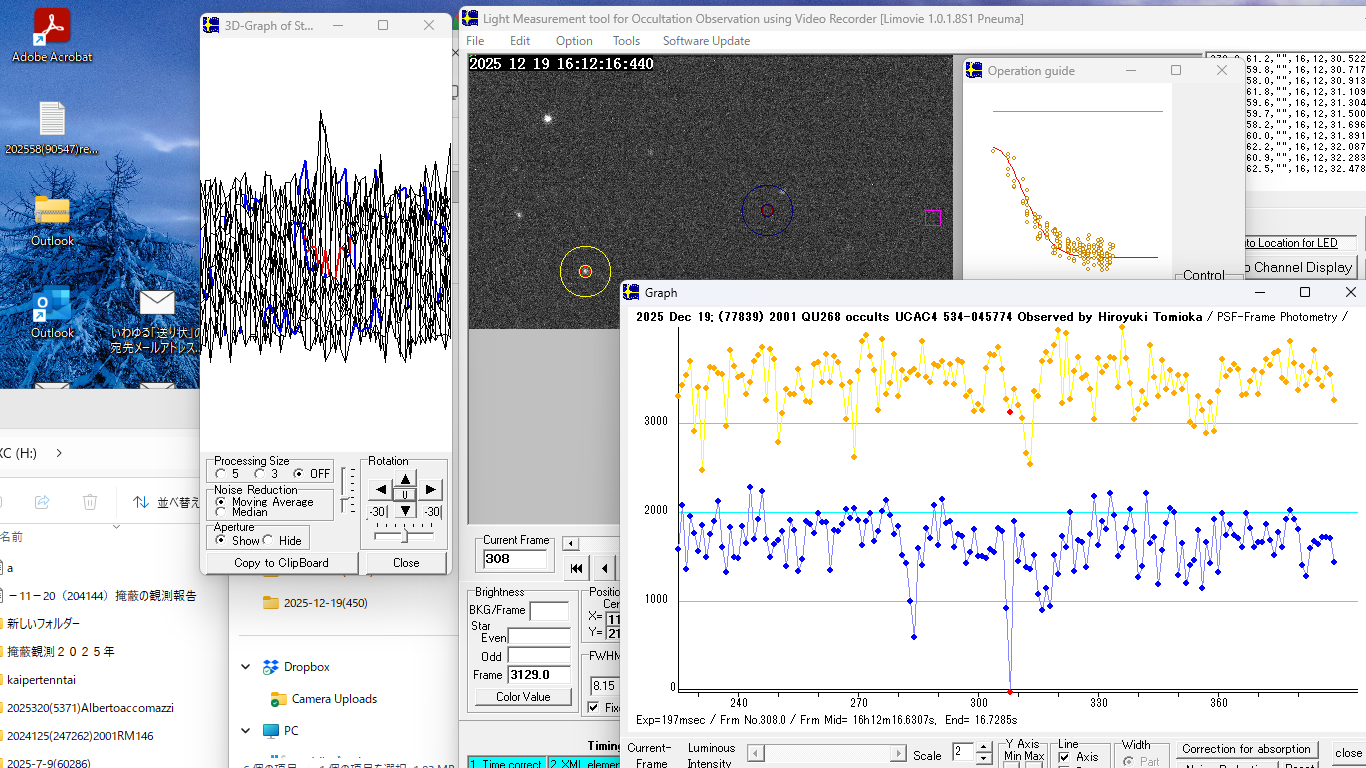Click Copy to ClipBoard button
The height and width of the screenshot is (768, 1366).
click(x=281, y=563)
